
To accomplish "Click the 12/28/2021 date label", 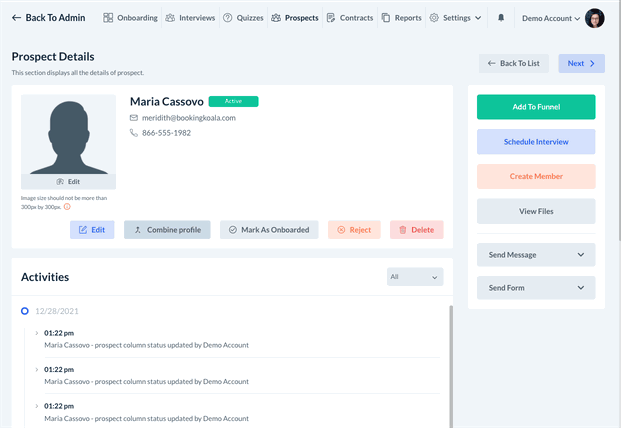I will coord(57,311).
